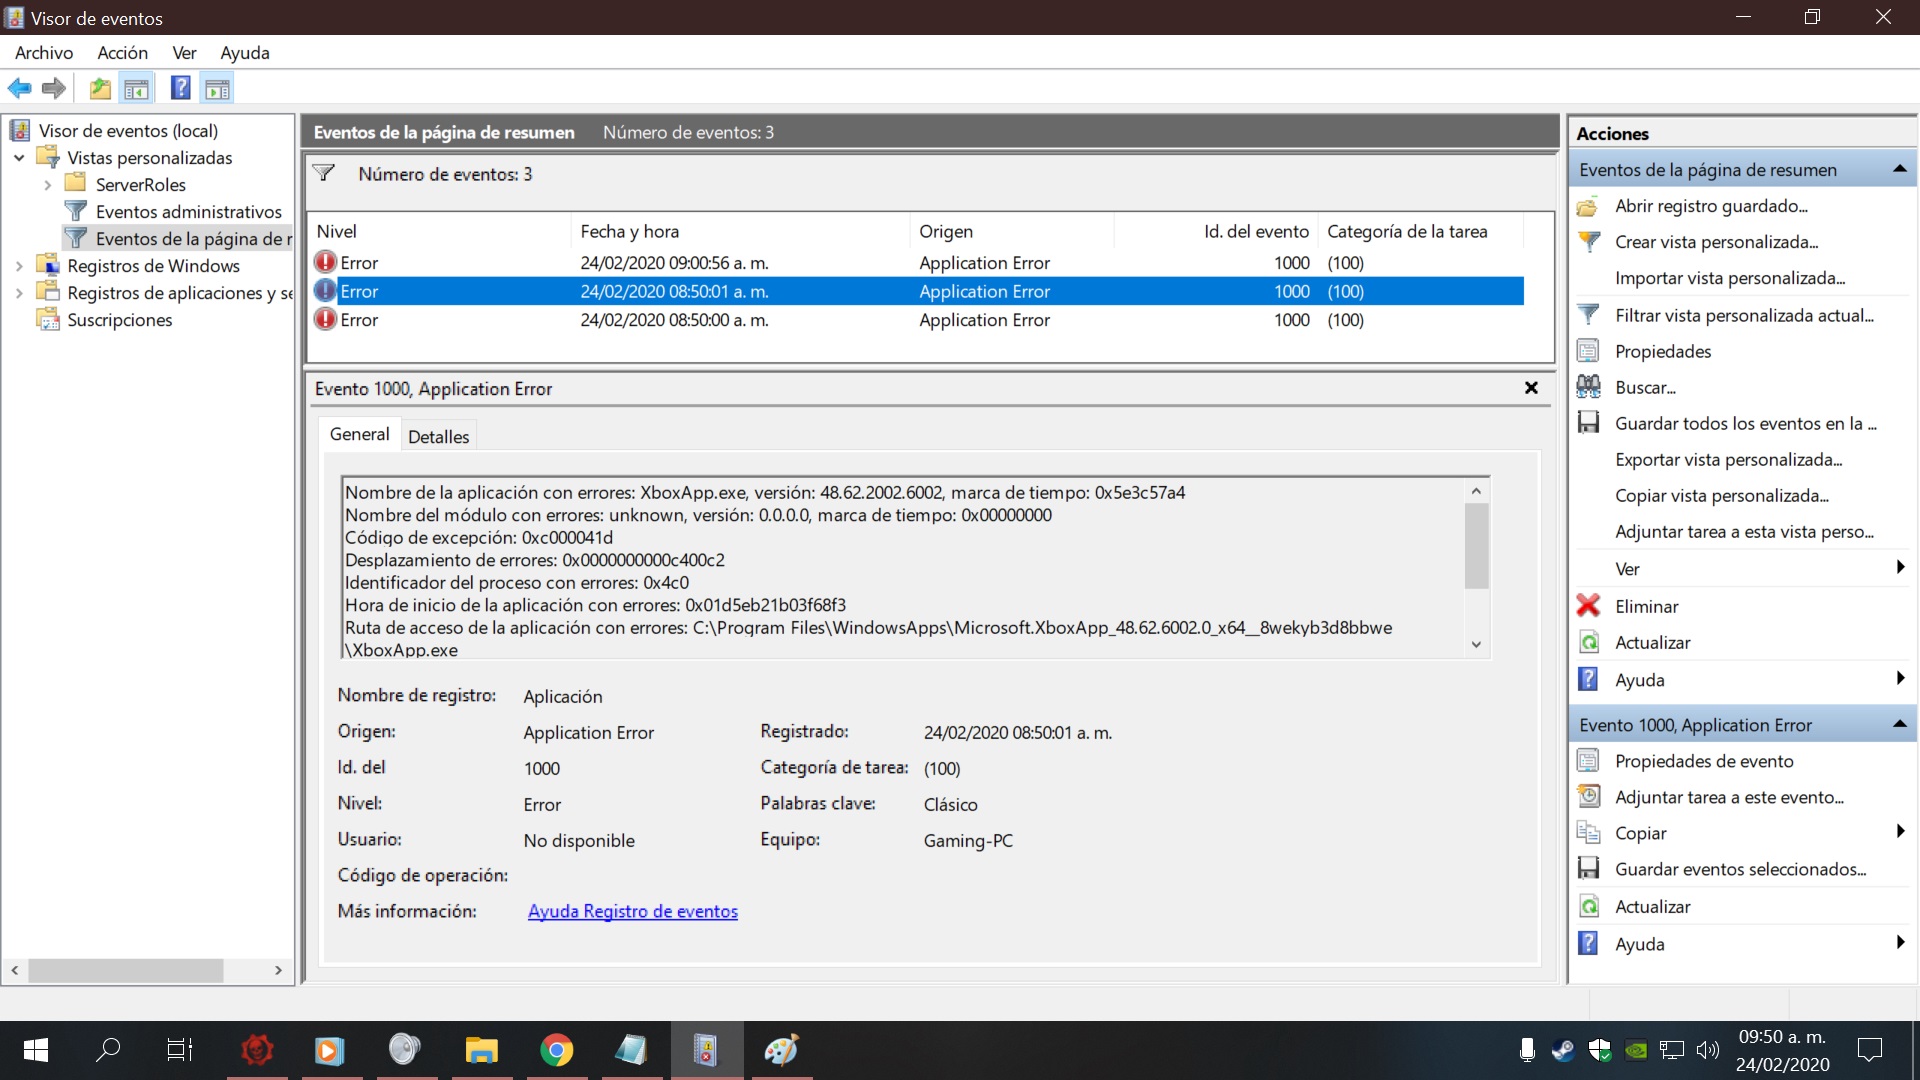
Task: Collapse Evento 1000 actions section
Action: pyautogui.click(x=1899, y=724)
